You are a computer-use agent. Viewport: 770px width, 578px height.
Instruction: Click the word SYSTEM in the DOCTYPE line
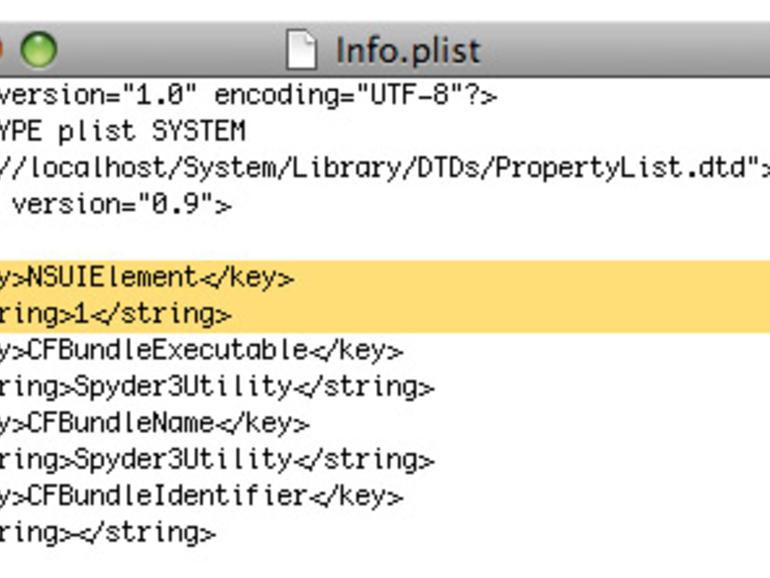tap(198, 131)
